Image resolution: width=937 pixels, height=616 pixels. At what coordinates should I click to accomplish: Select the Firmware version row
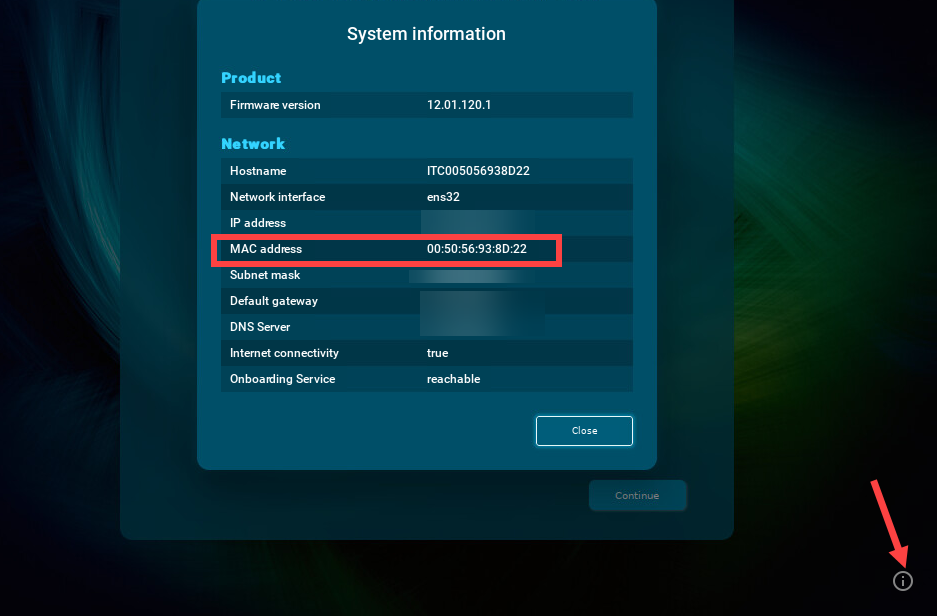tap(426, 104)
